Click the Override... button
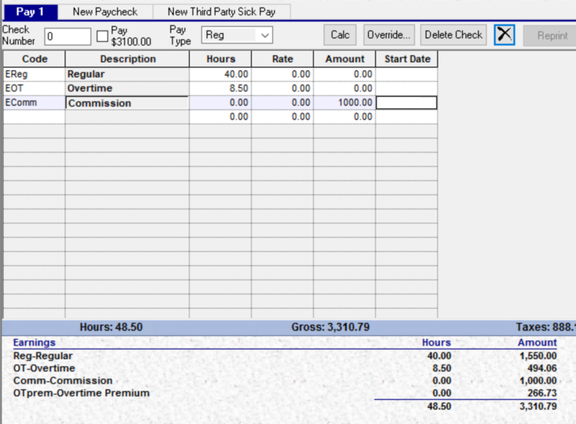Viewport: 576px width, 424px height. 389,35
